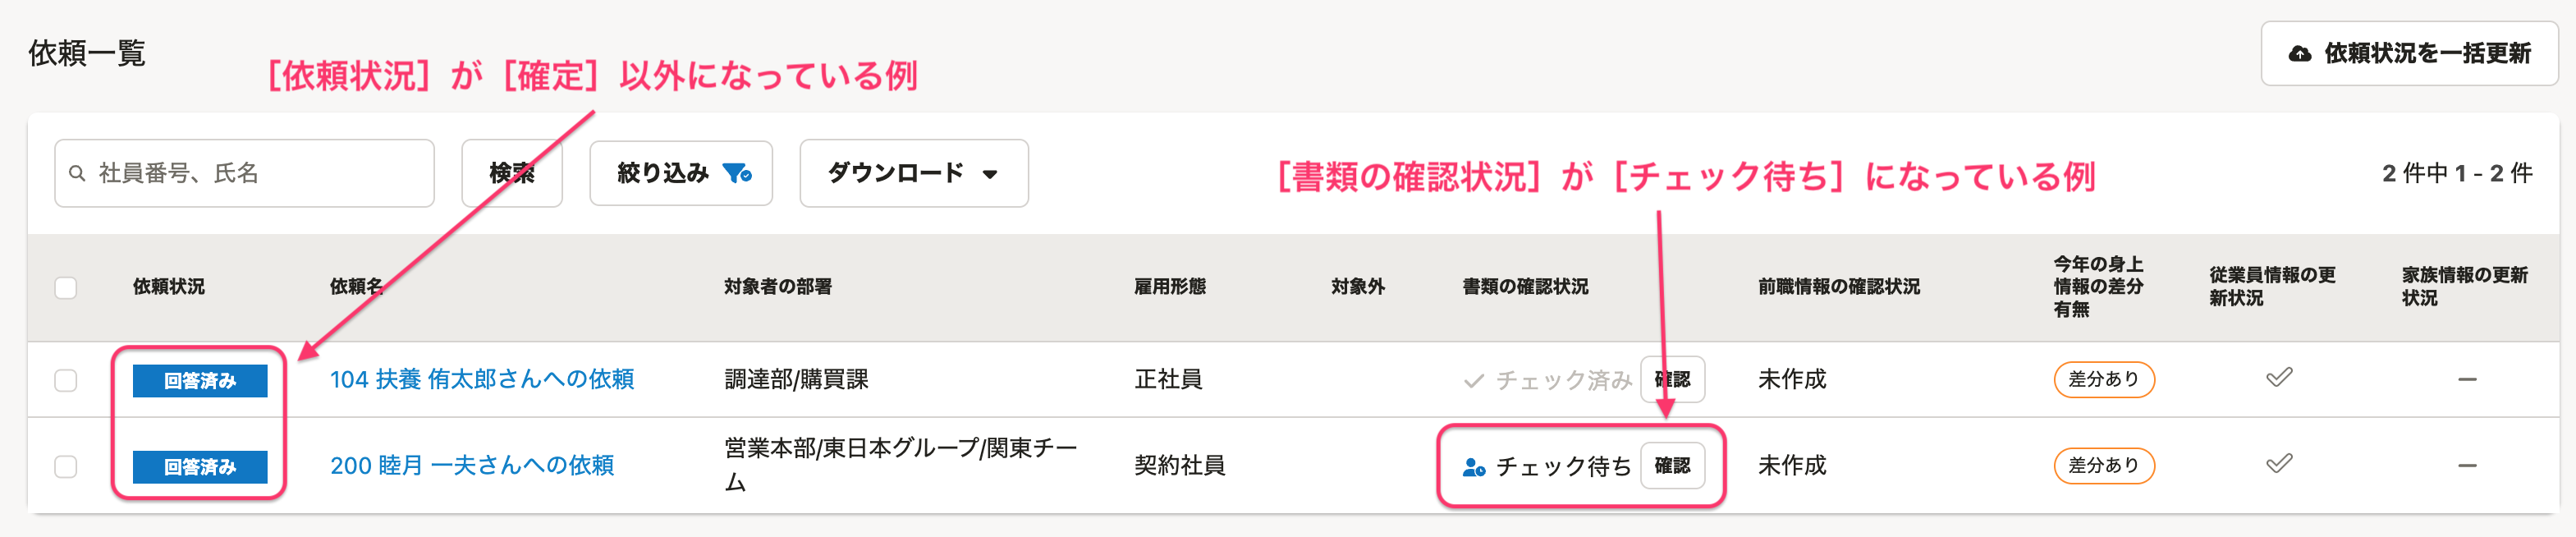2576x537 pixels.
Task: Open the ダウンロード dropdown
Action: click(914, 173)
